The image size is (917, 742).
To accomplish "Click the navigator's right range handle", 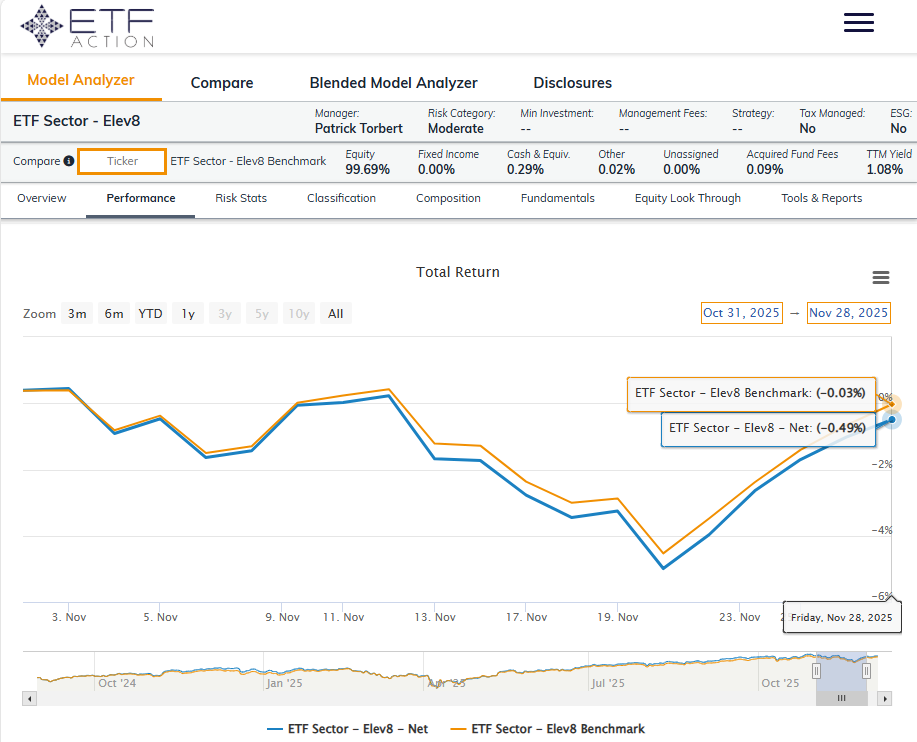I will click(866, 671).
